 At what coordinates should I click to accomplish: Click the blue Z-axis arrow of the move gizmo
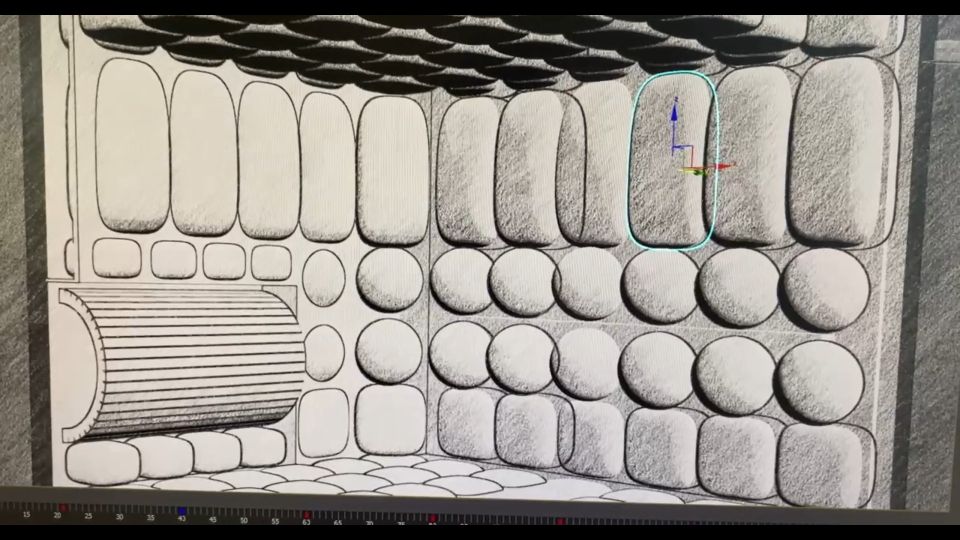[x=675, y=113]
